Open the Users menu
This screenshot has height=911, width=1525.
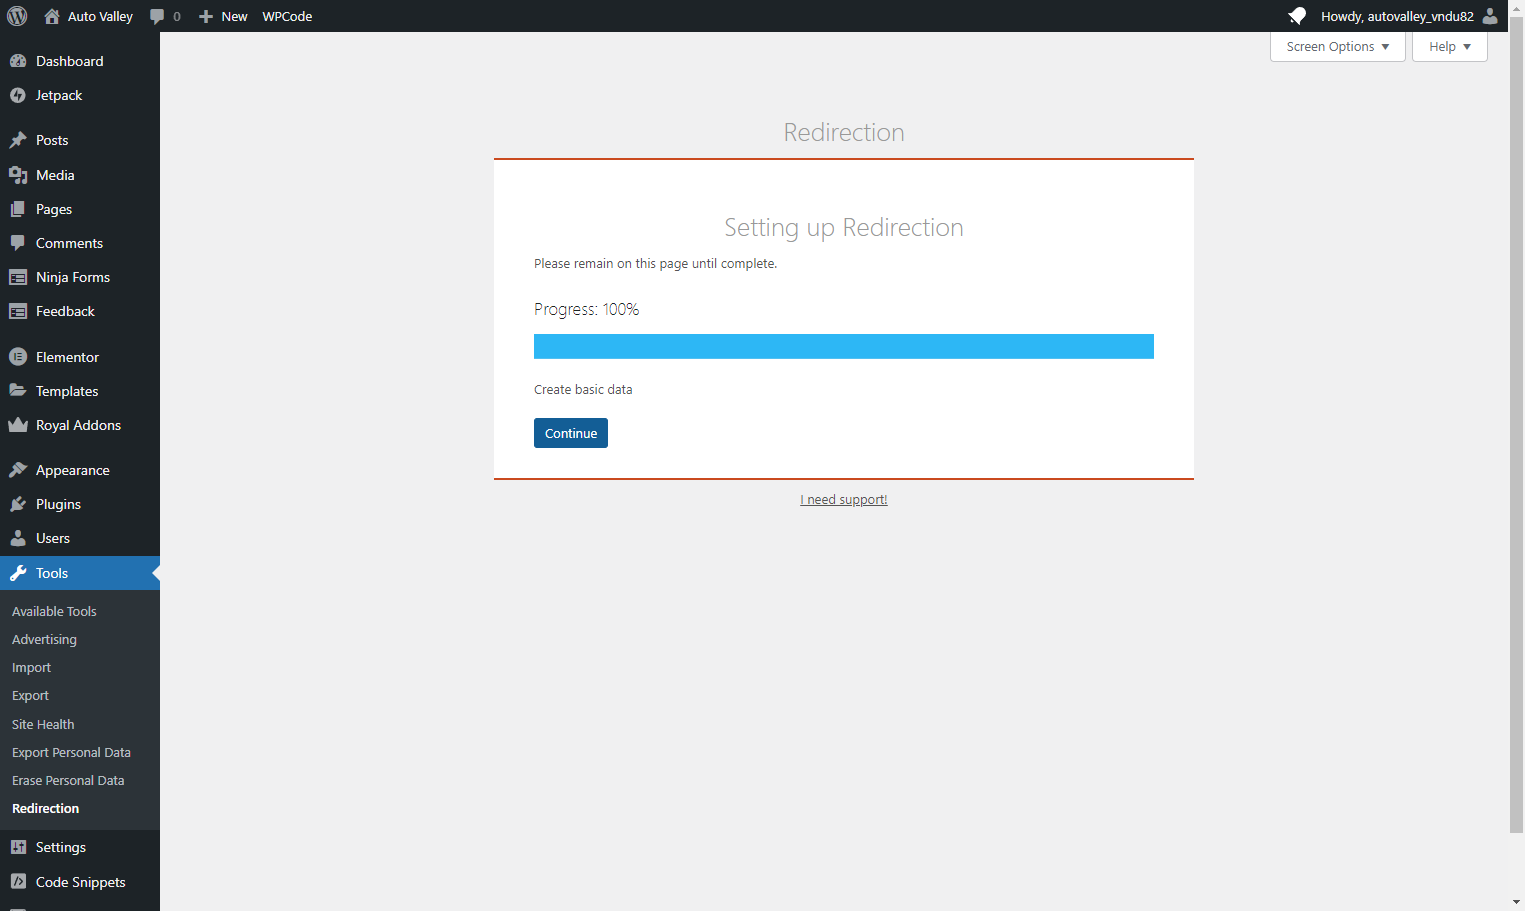(x=80, y=538)
